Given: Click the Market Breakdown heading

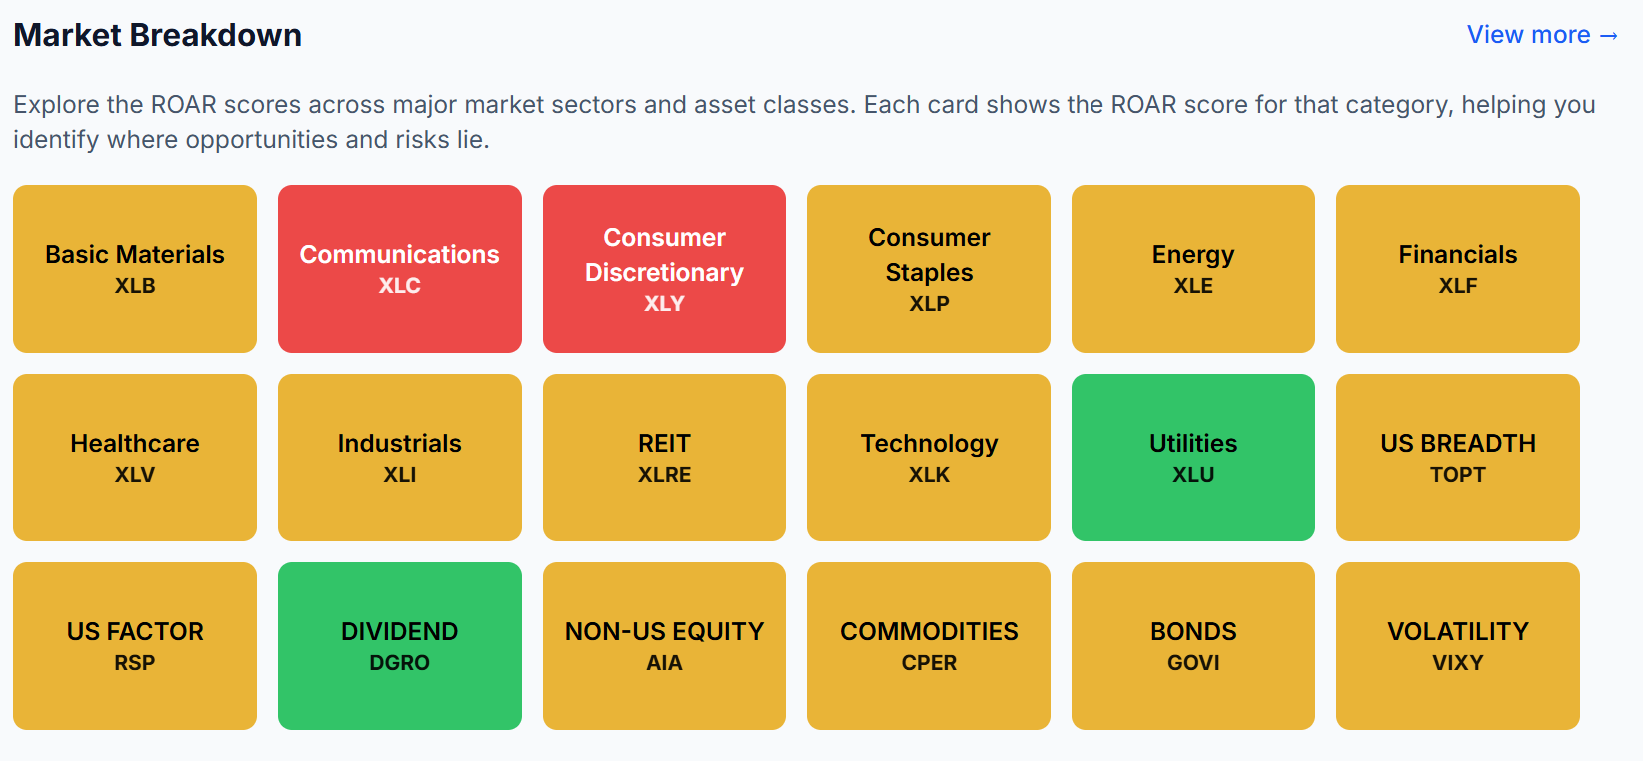Looking at the screenshot, I should point(158,35).
